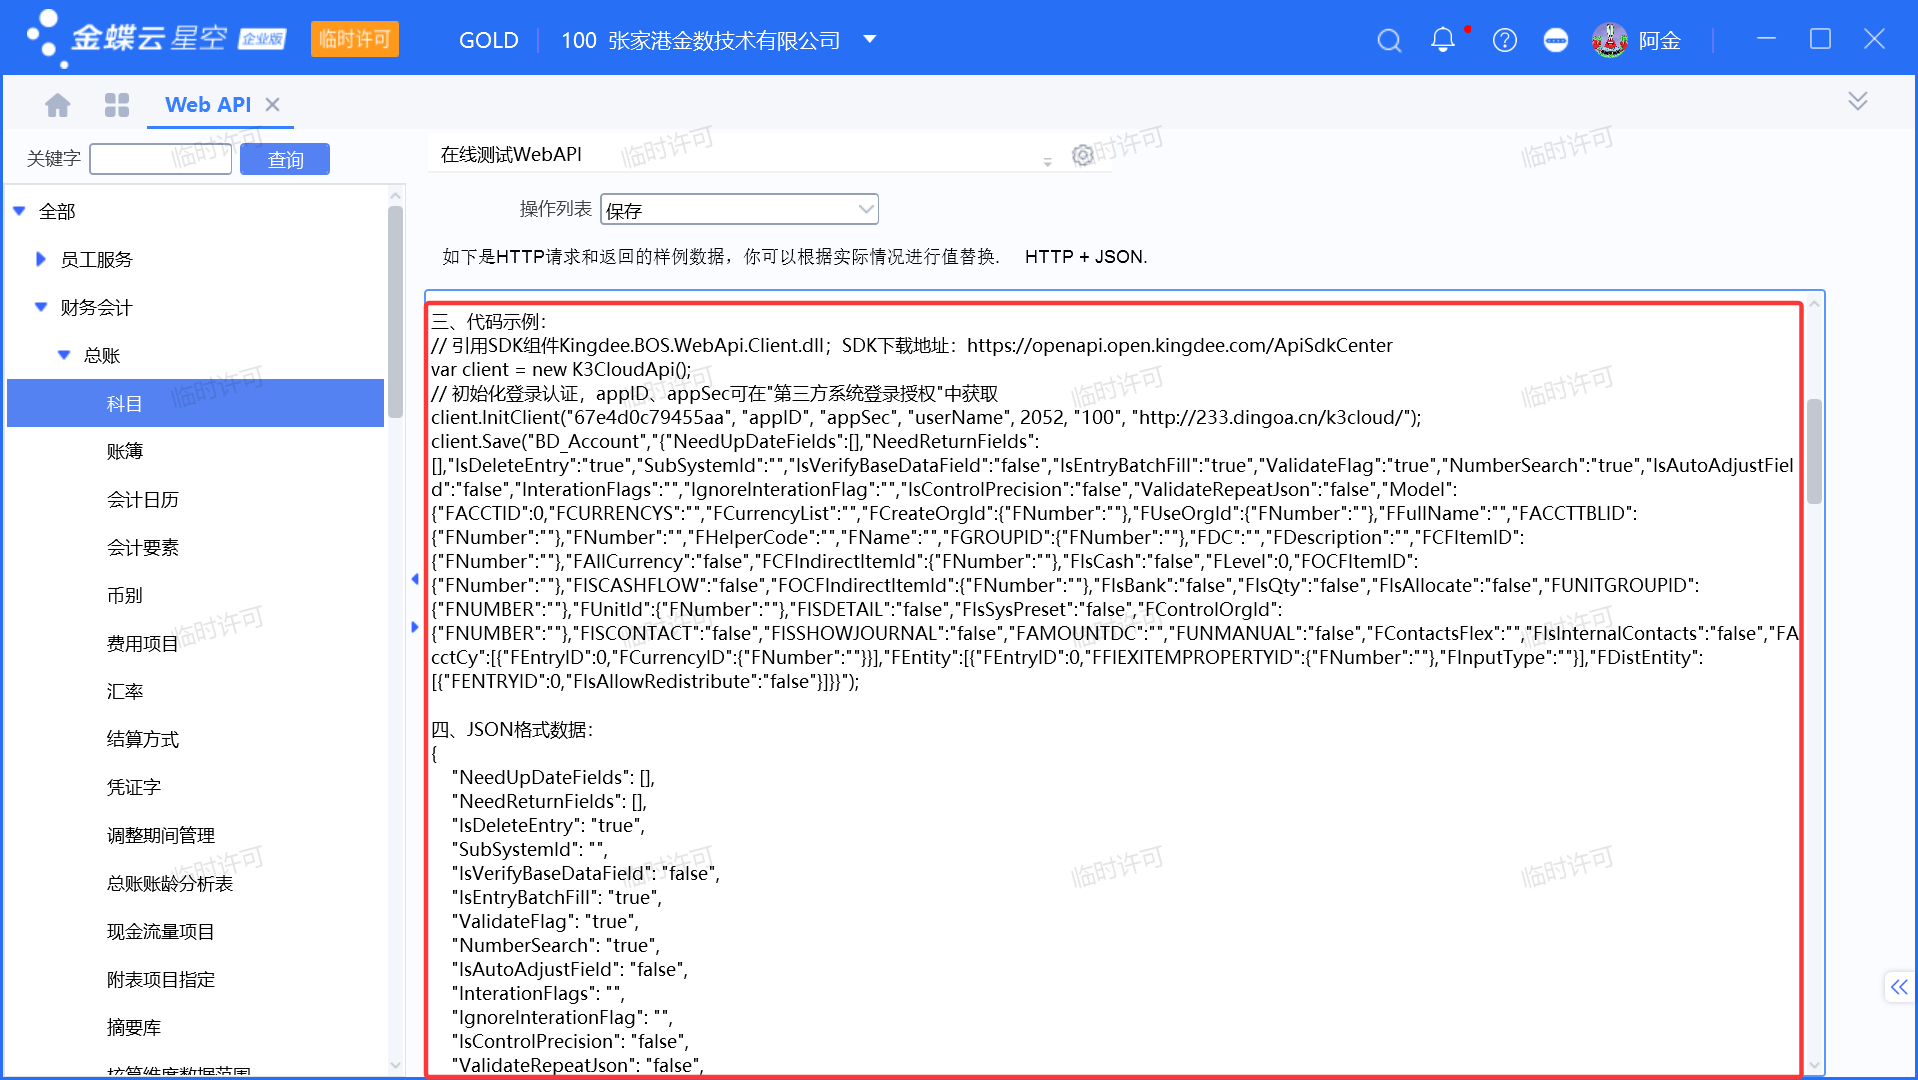Click the code area scroll-down arrow
This screenshot has width=1918, height=1080.
coord(1814,1066)
